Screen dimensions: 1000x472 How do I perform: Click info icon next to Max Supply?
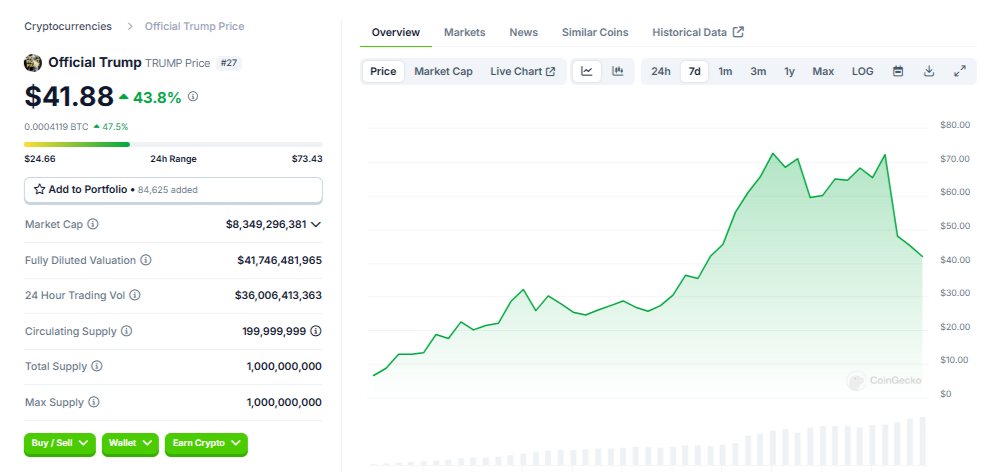pyautogui.click(x=94, y=402)
